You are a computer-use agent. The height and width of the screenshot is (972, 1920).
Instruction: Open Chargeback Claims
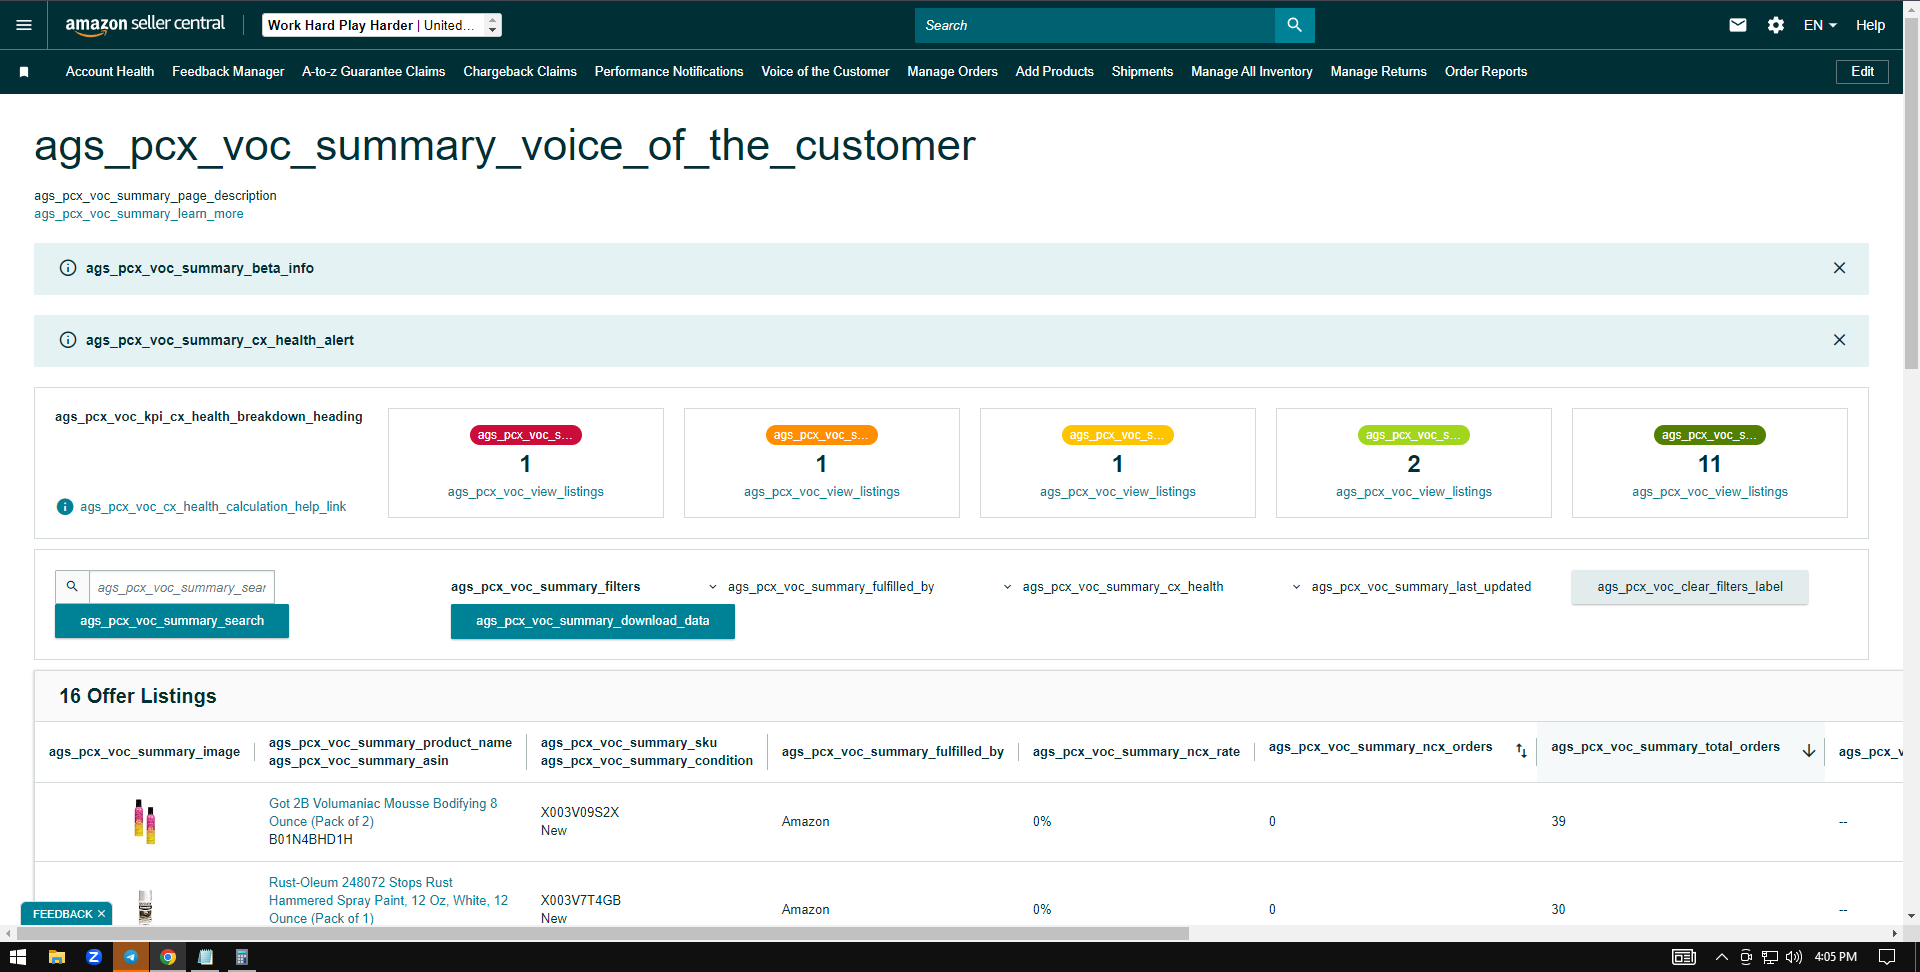pos(520,72)
